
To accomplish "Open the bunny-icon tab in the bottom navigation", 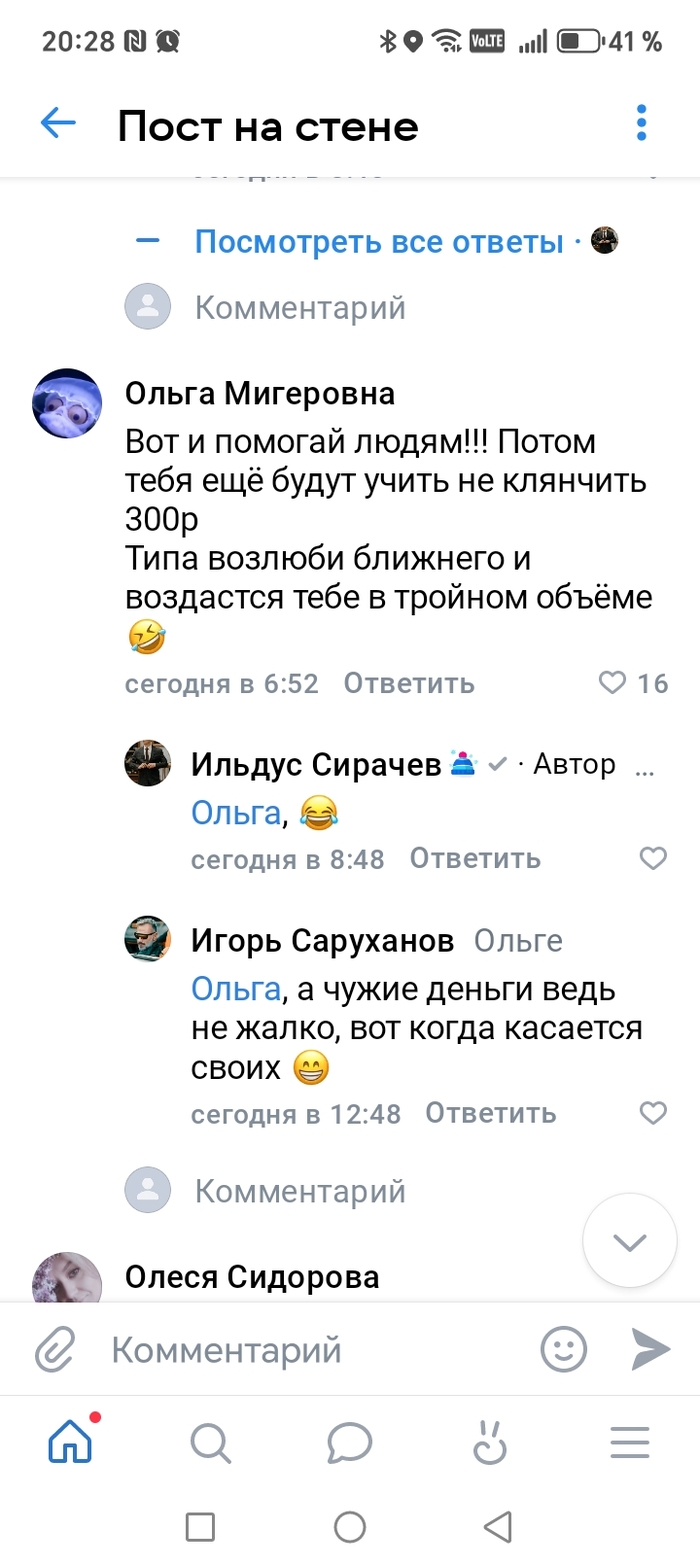I will tap(490, 1443).
